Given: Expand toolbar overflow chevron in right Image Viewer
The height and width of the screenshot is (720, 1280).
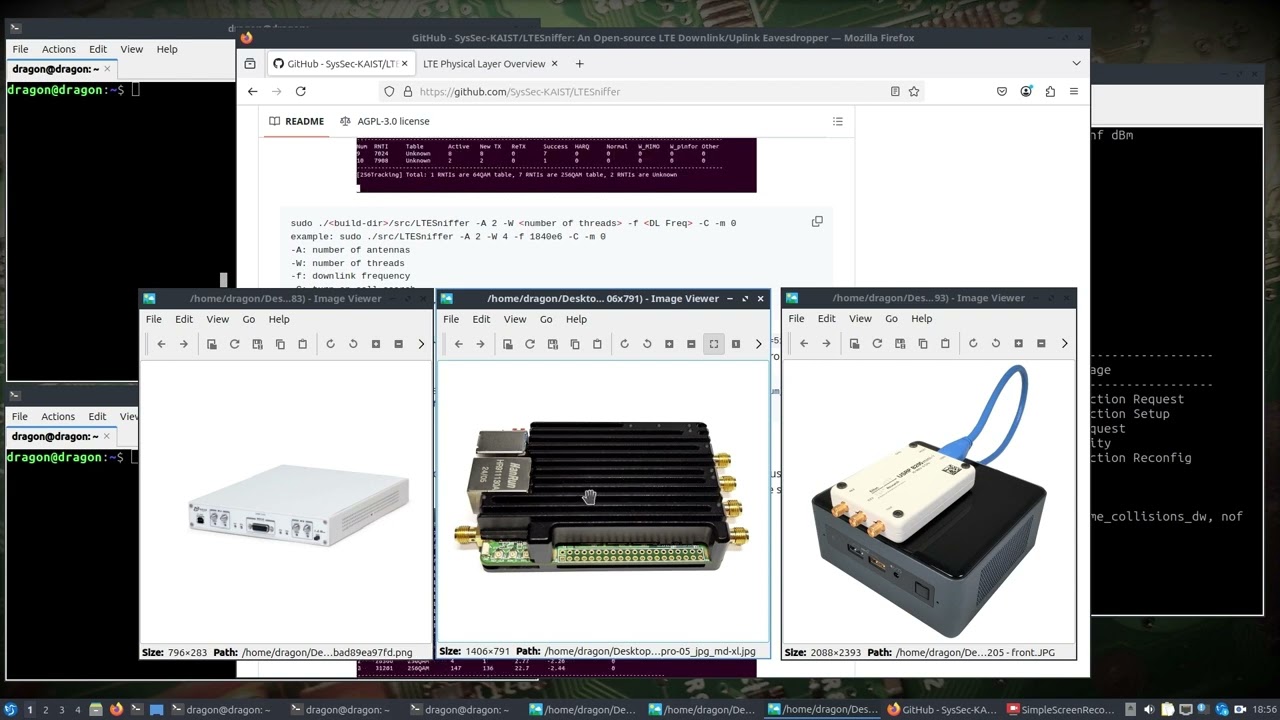Looking at the screenshot, I should pos(1064,344).
